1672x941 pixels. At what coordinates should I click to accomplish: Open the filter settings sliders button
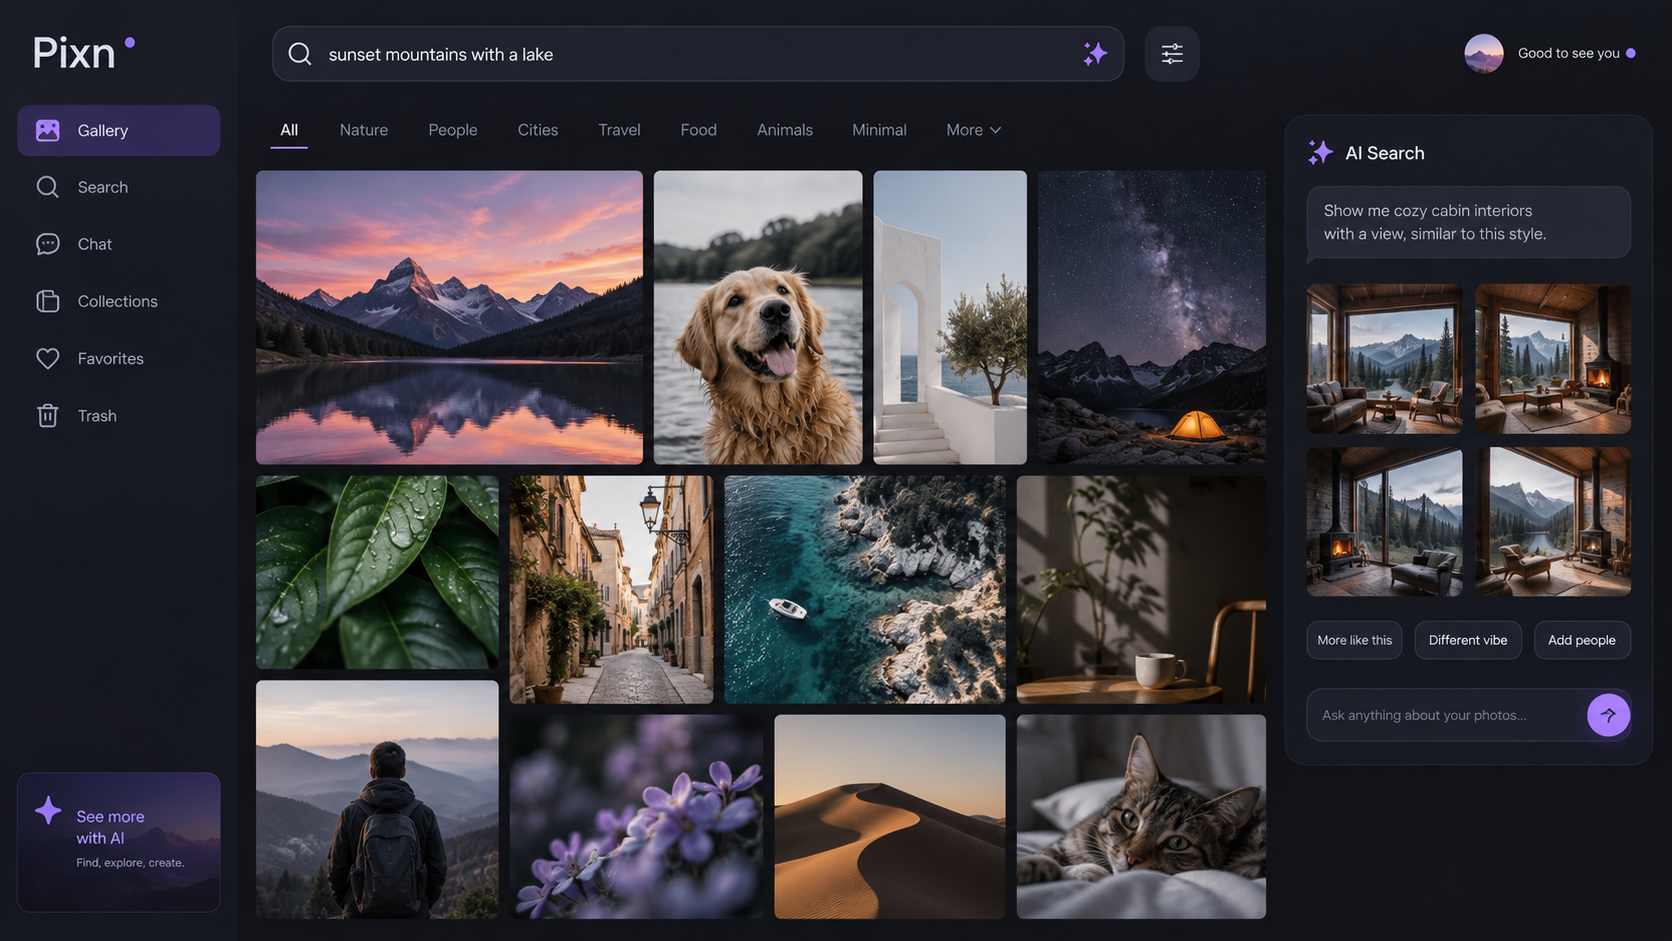pyautogui.click(x=1172, y=54)
